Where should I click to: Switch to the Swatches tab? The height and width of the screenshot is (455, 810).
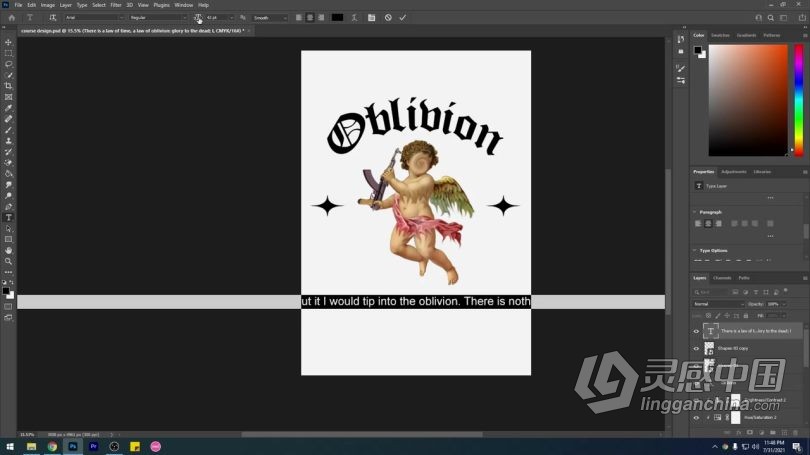tap(720, 35)
